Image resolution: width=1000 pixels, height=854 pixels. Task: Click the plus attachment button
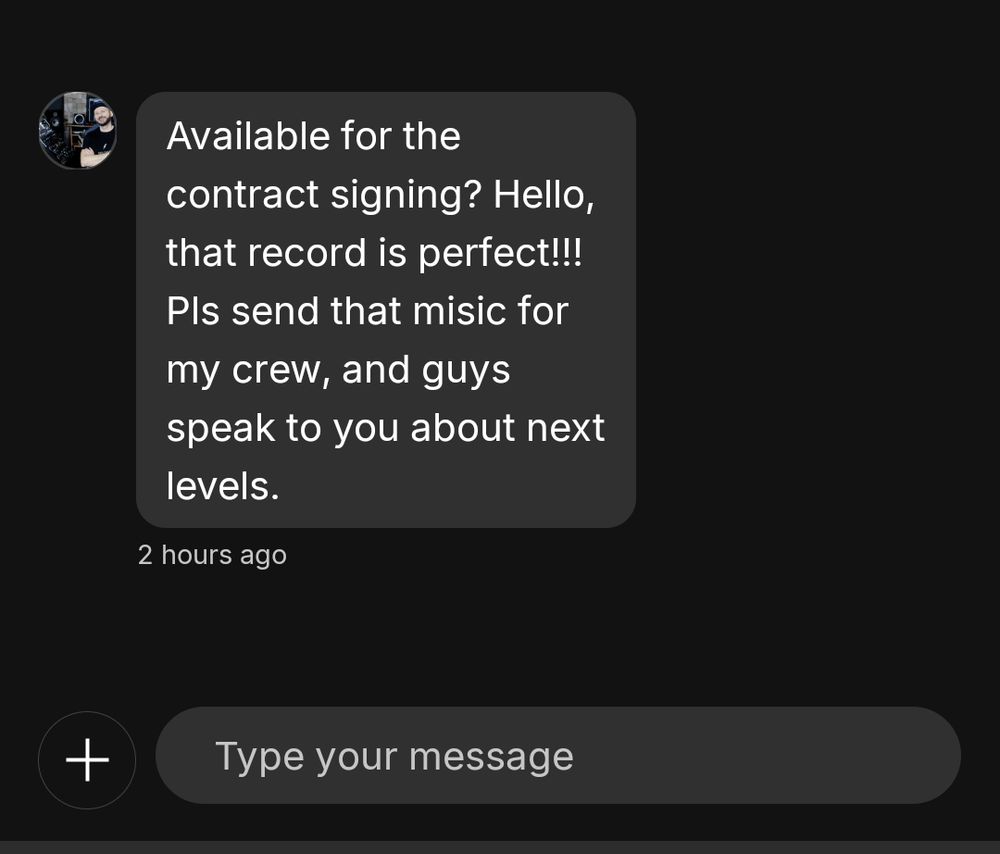87,760
